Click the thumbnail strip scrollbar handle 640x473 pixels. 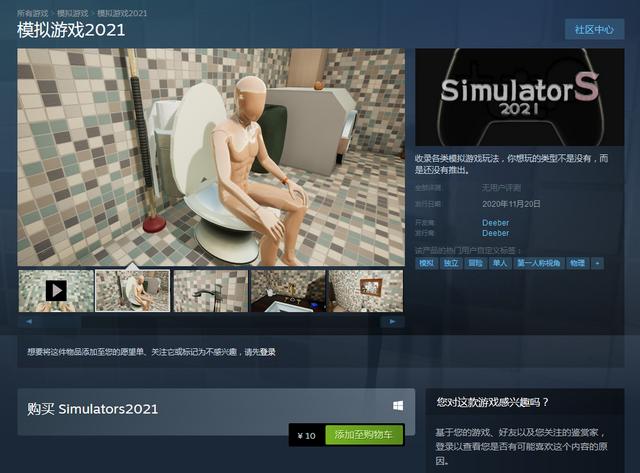61,322
